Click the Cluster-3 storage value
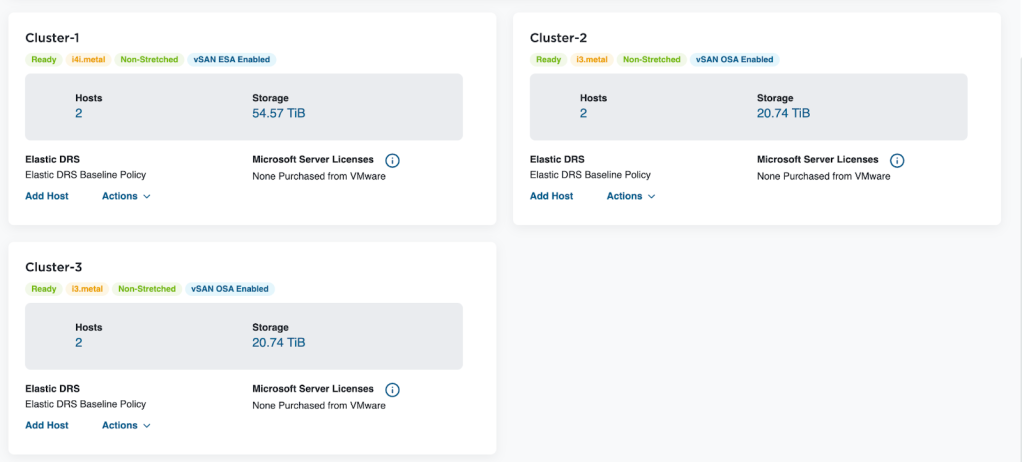1022x462 pixels. coord(279,343)
